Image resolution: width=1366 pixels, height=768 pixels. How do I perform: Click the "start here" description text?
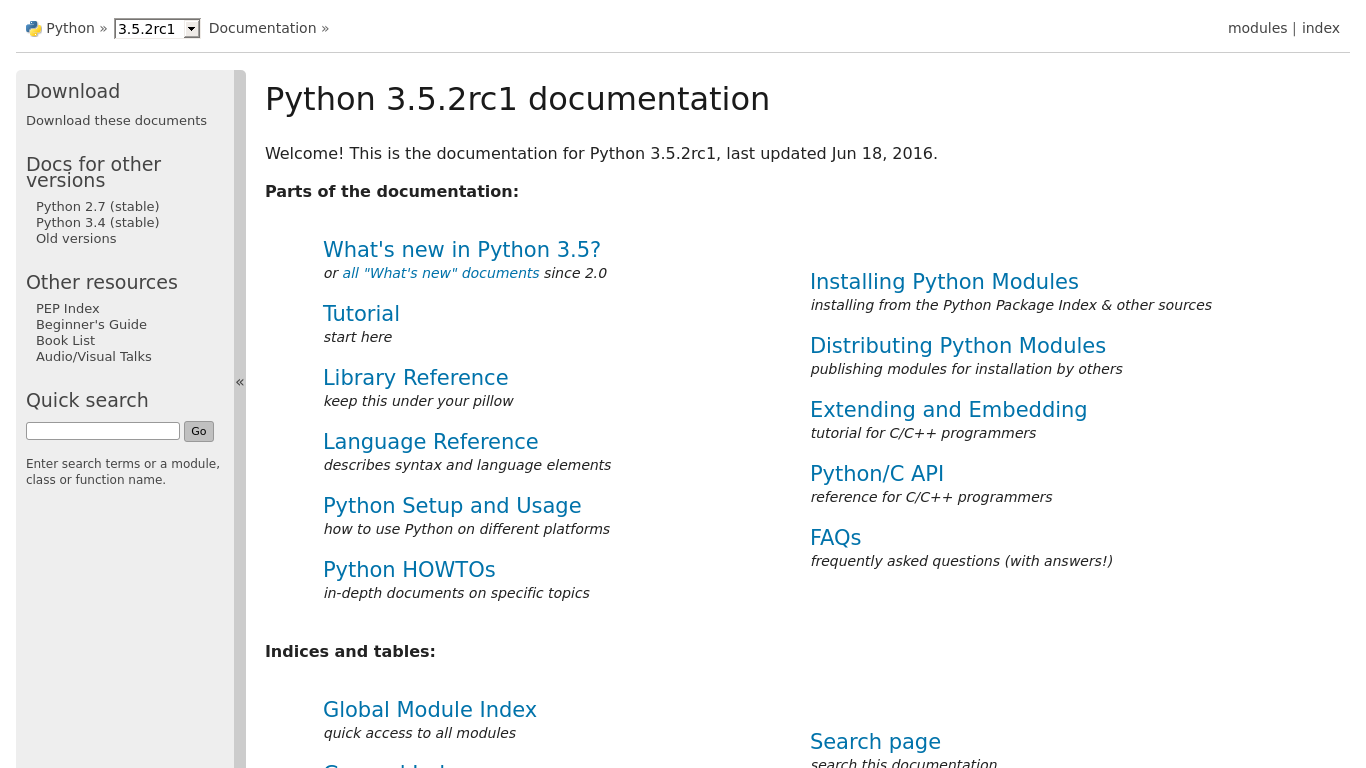[358, 337]
